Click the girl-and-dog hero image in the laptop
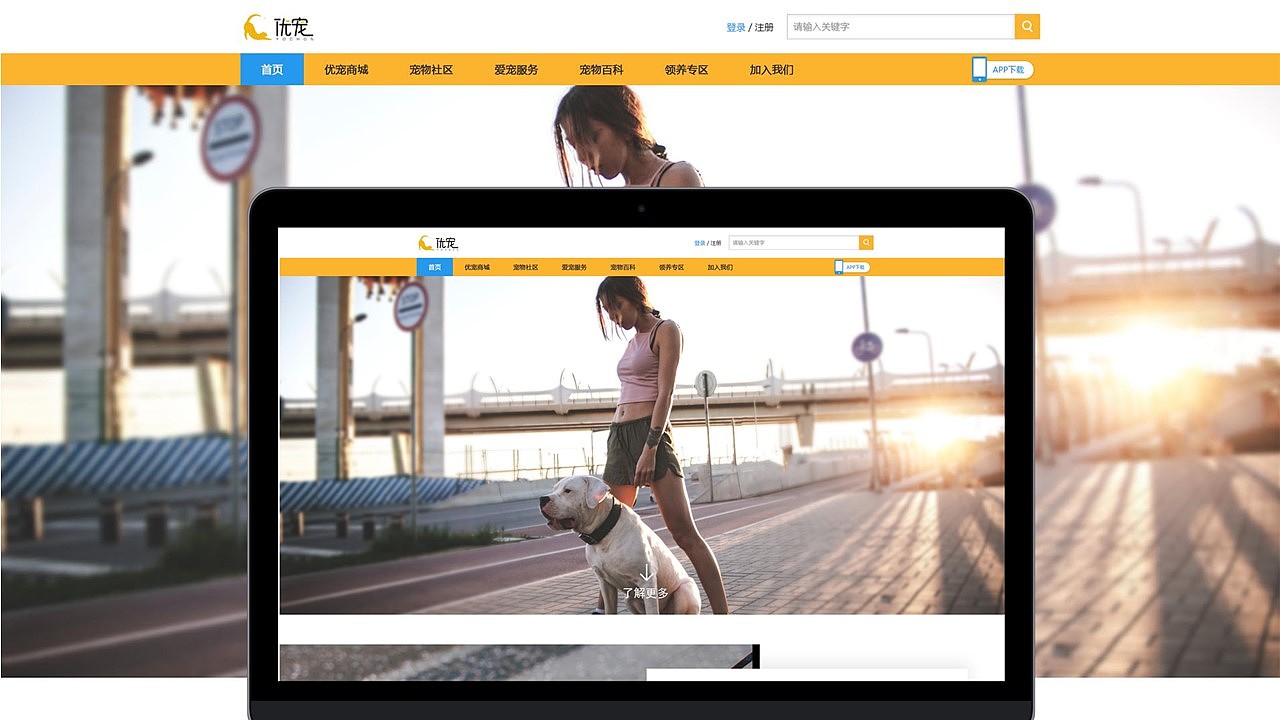Screen dimensions: 1280x720 click(x=642, y=445)
